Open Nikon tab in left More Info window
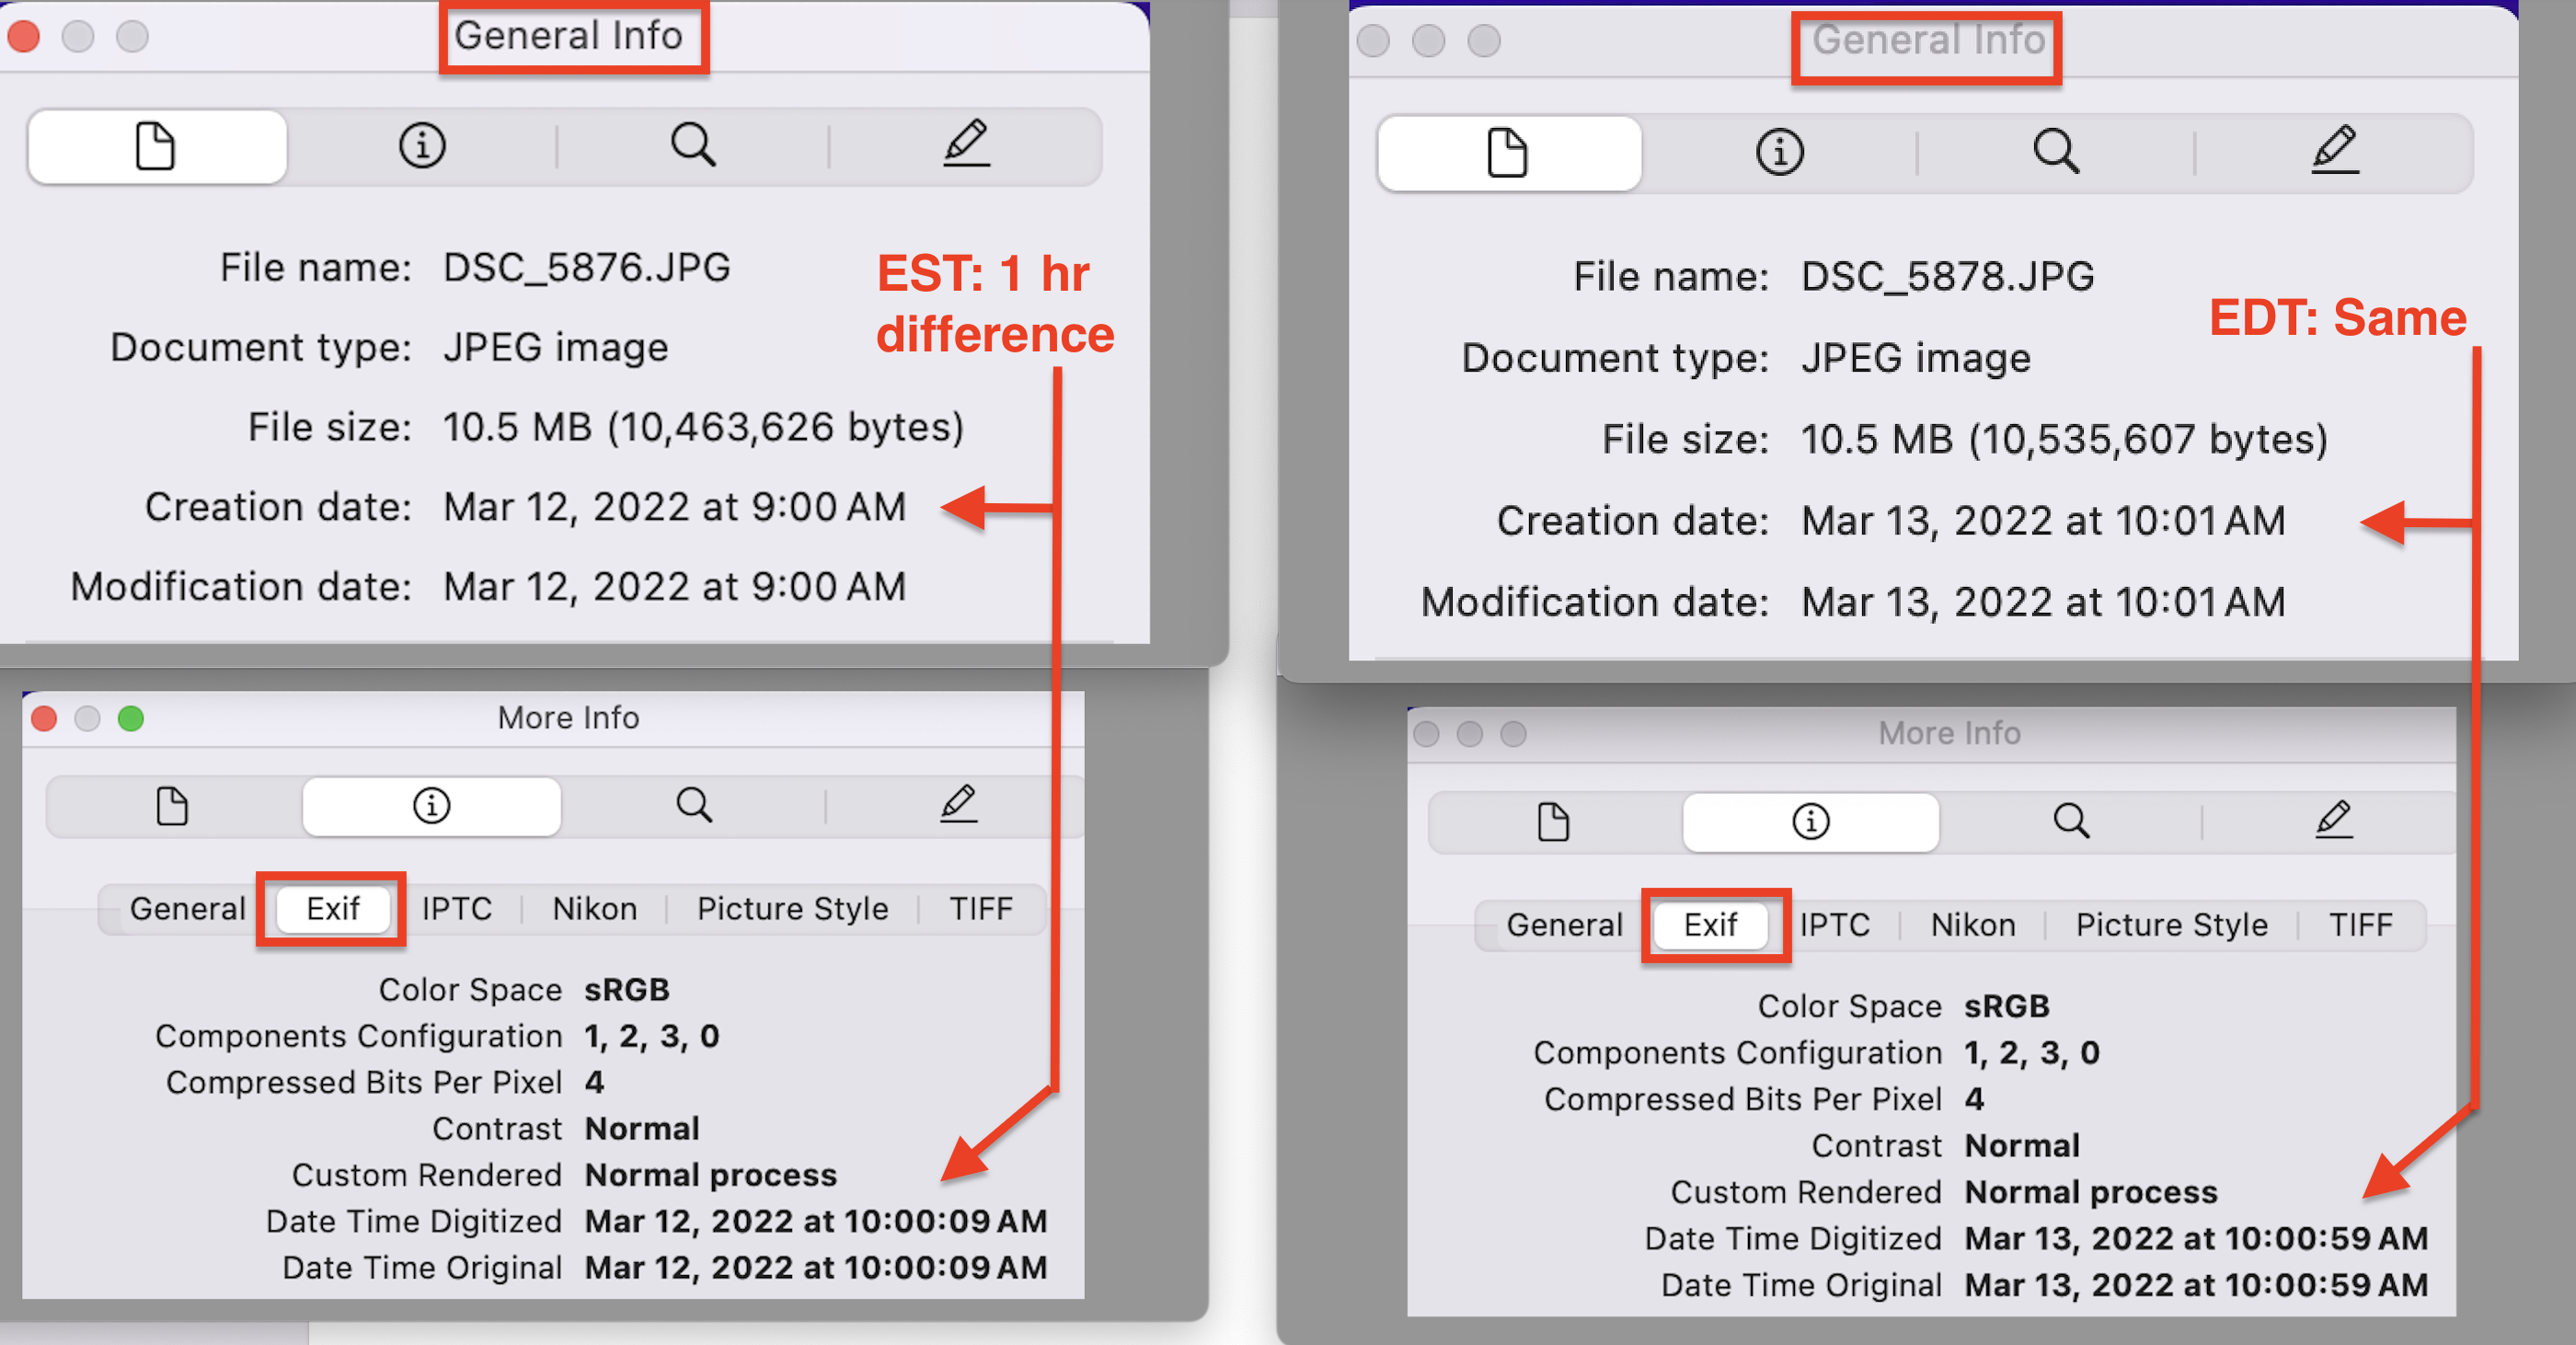 tap(594, 908)
